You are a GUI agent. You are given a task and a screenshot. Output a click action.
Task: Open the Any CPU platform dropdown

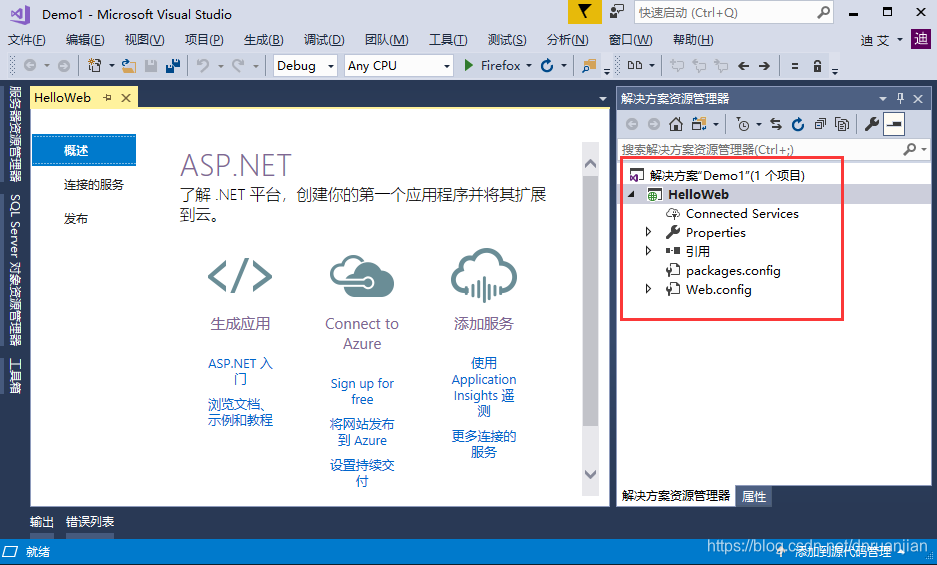pyautogui.click(x=446, y=66)
